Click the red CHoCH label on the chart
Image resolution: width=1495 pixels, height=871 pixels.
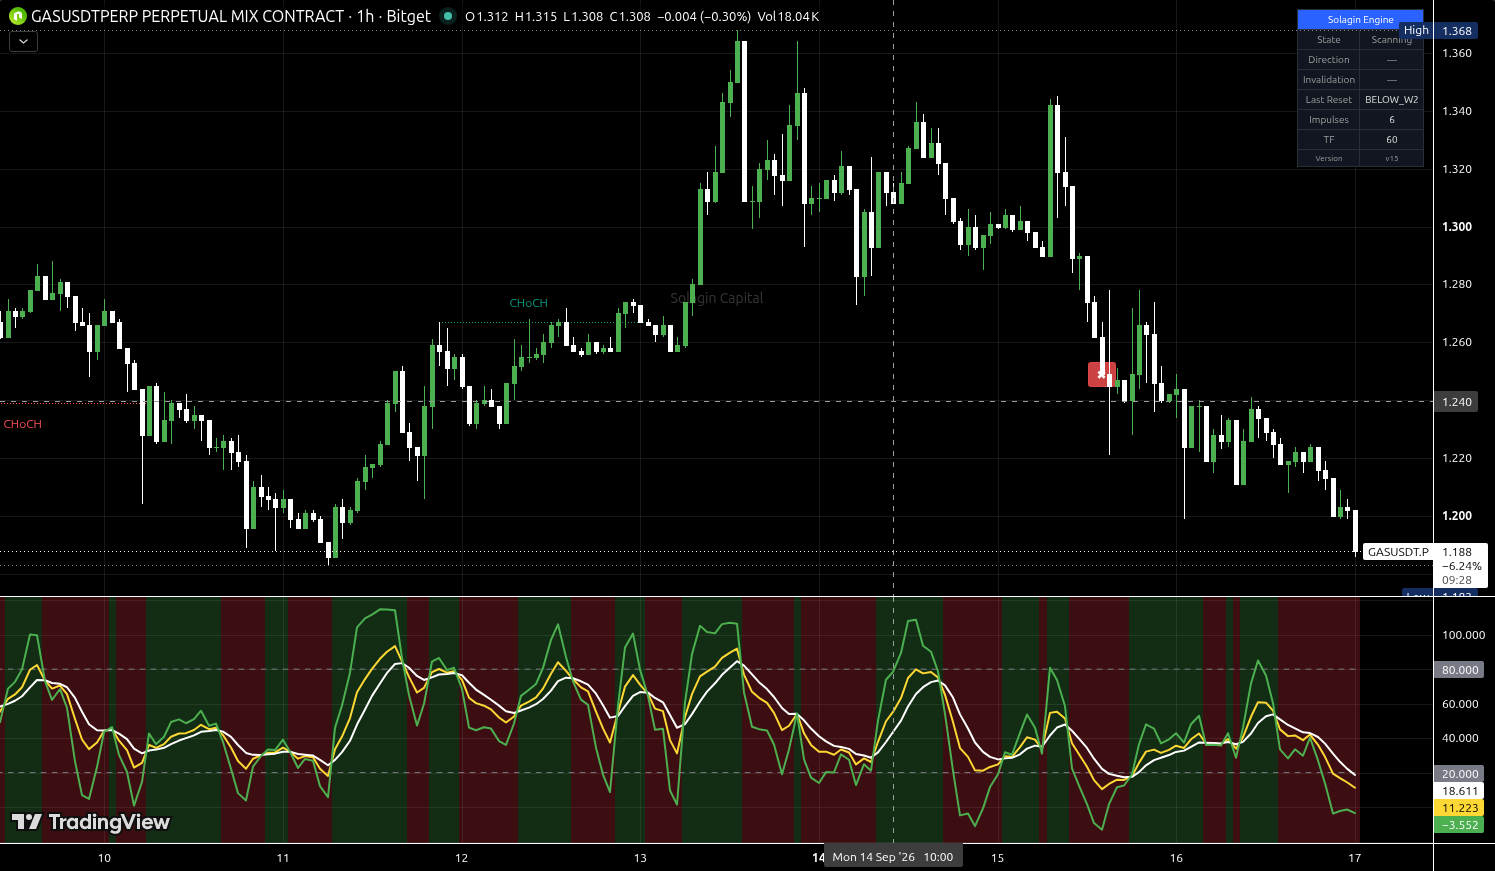(23, 424)
